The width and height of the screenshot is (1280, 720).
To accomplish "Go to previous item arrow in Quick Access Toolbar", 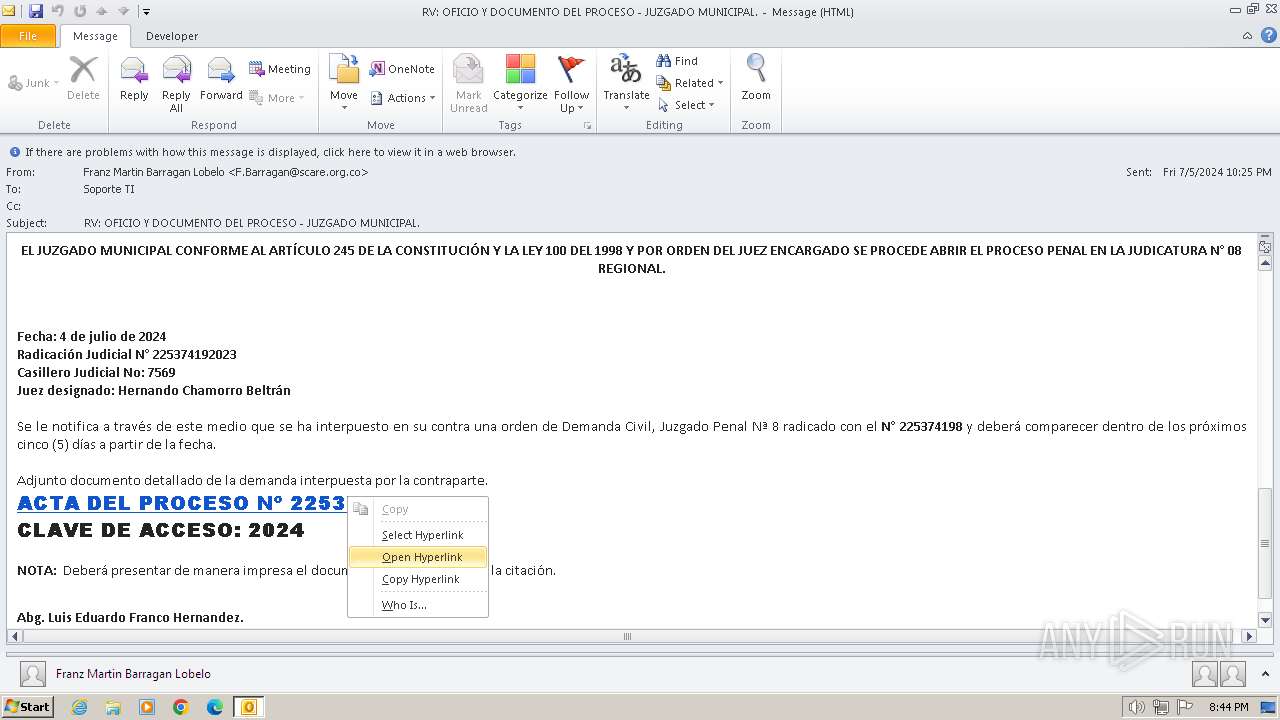I will point(101,12).
